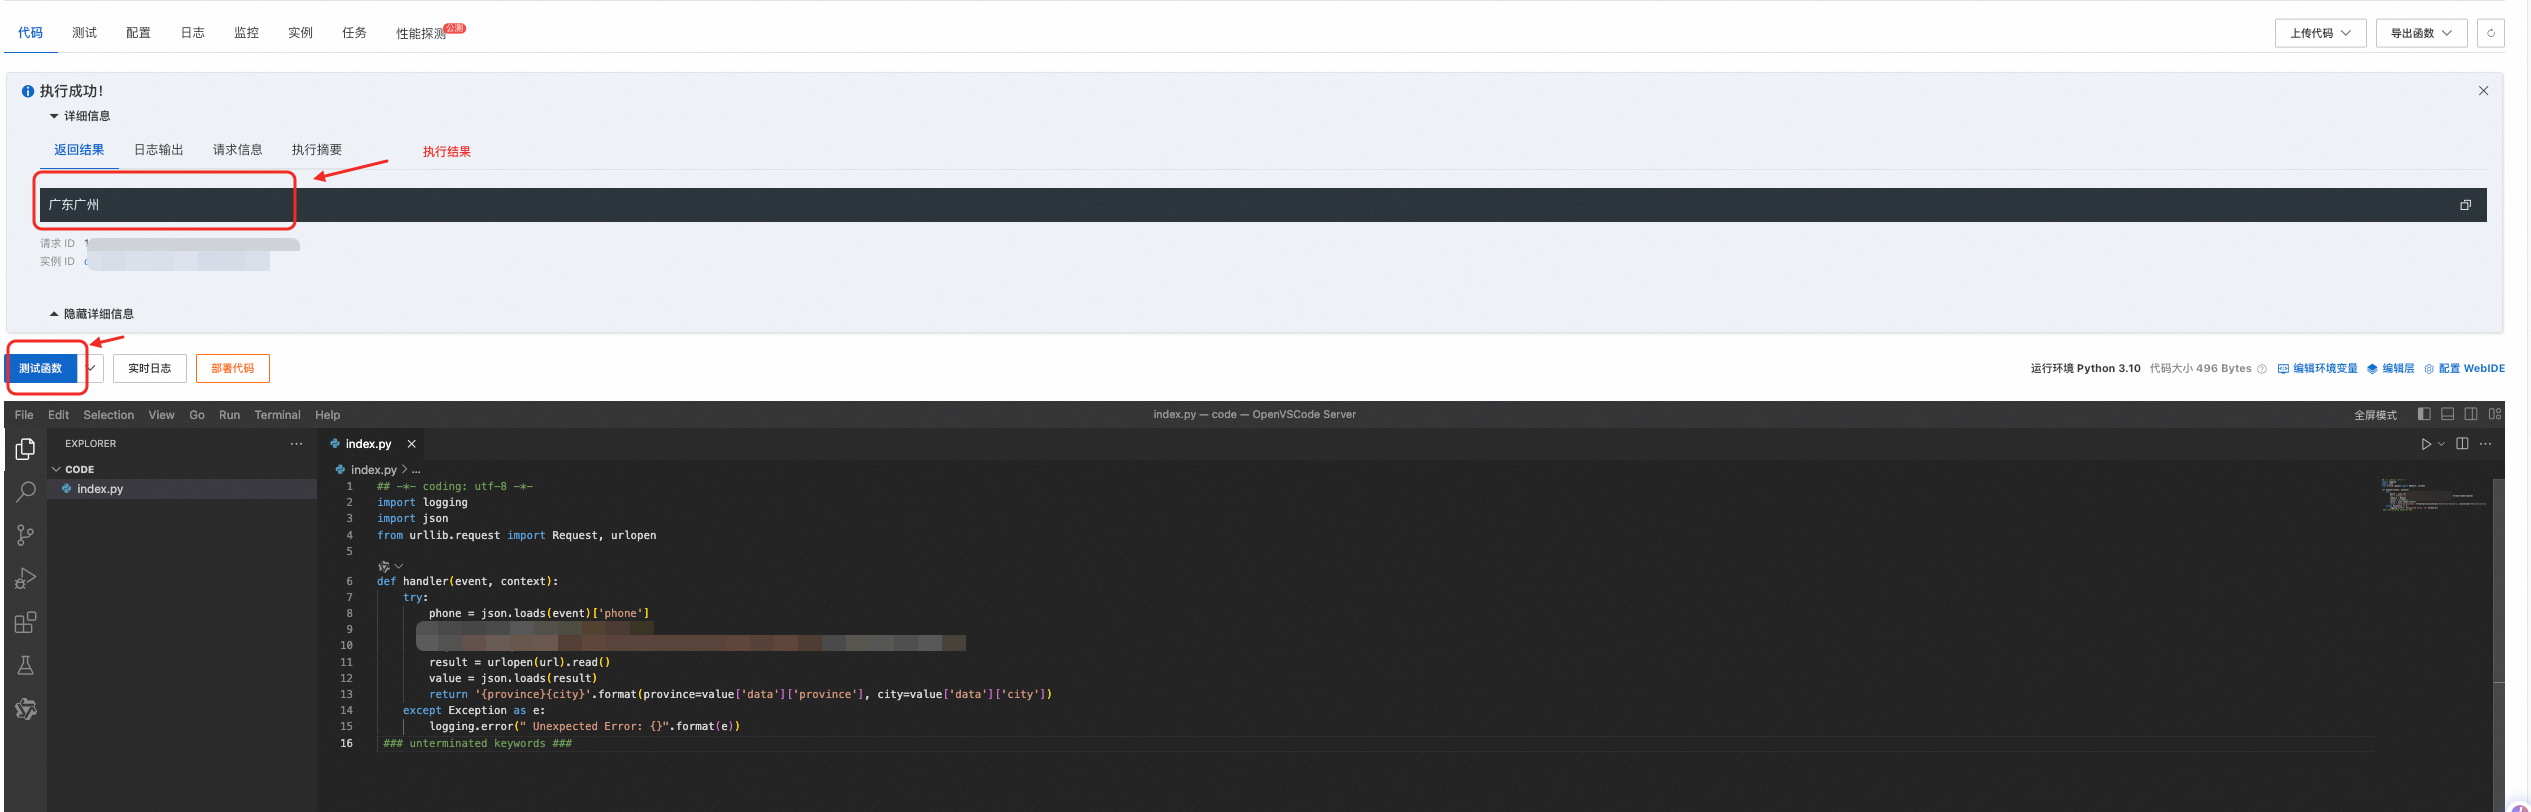Copy the return result with the copy icon

[2466, 205]
